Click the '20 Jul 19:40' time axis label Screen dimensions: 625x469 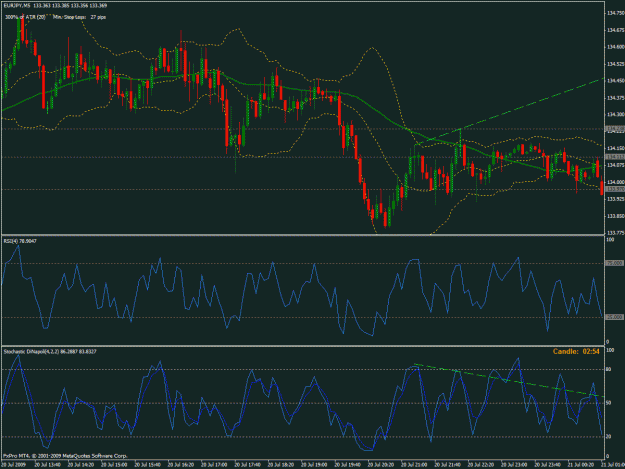[348, 465]
